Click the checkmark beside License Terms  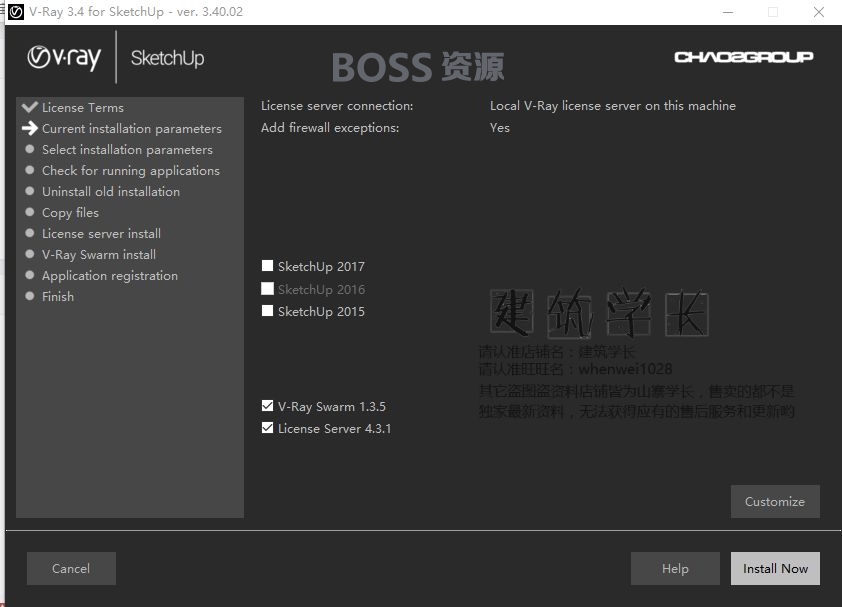coord(30,107)
